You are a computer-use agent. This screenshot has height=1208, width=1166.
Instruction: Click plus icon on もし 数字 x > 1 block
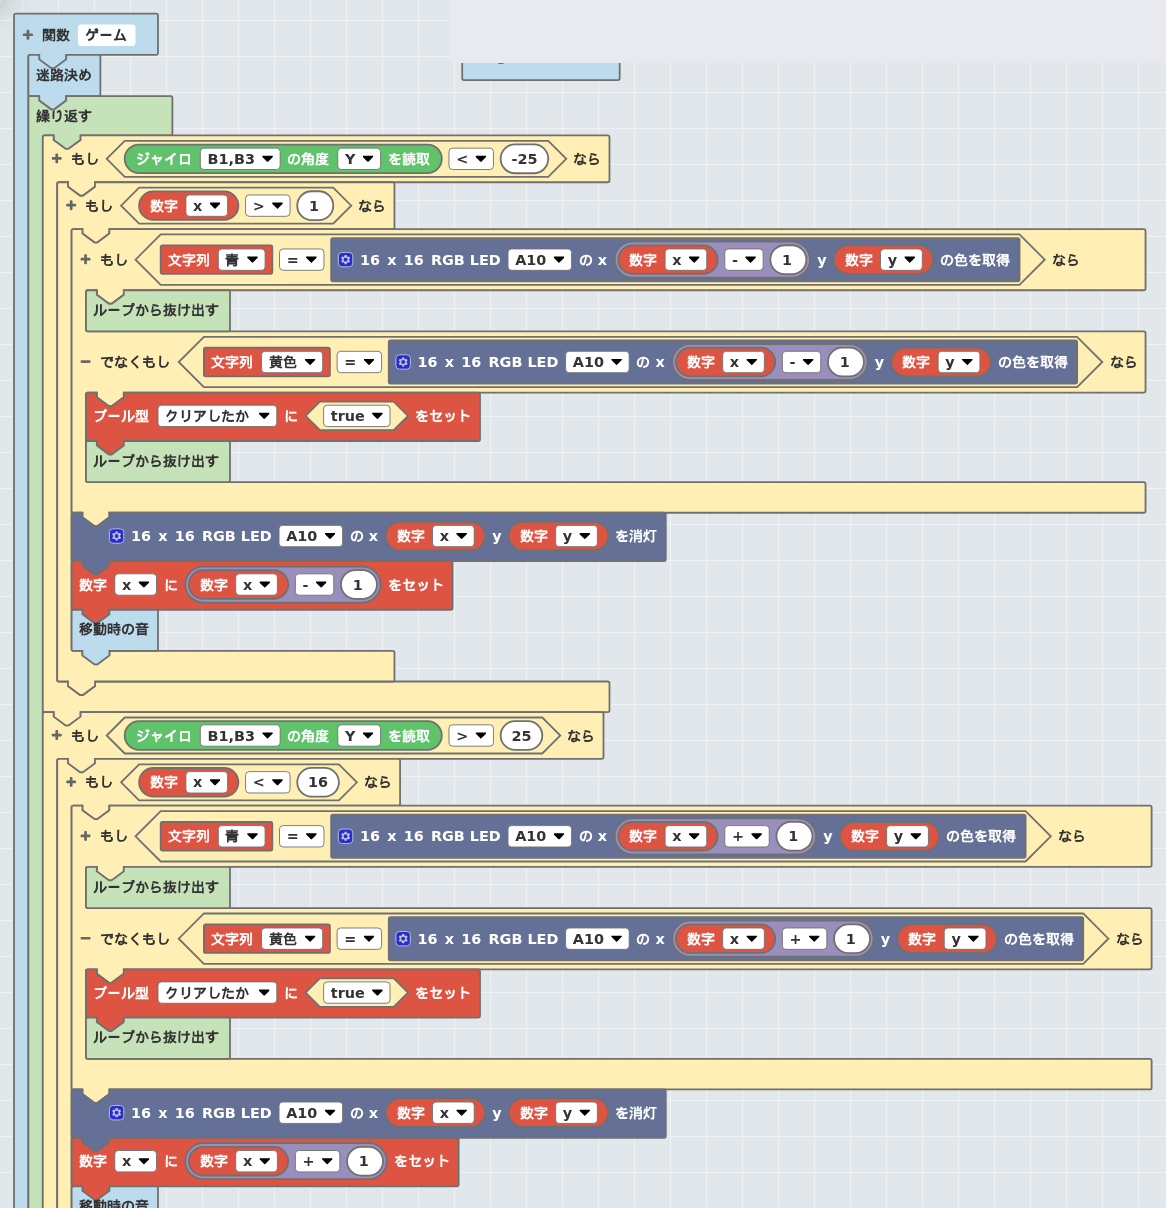click(x=71, y=206)
